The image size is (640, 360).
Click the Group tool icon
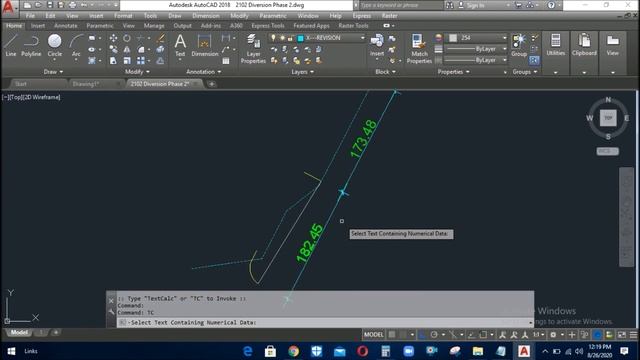click(519, 45)
